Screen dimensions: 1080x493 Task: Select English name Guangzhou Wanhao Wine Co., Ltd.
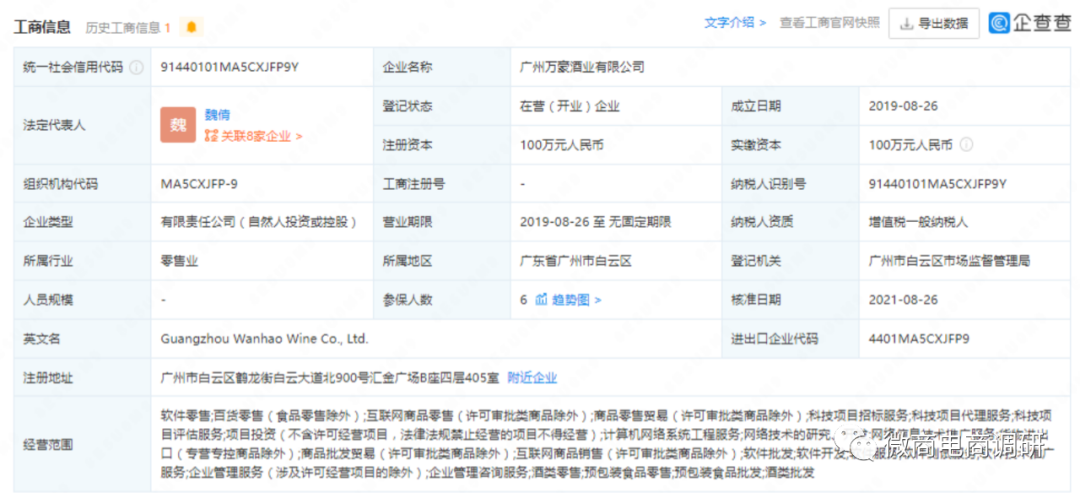264,339
